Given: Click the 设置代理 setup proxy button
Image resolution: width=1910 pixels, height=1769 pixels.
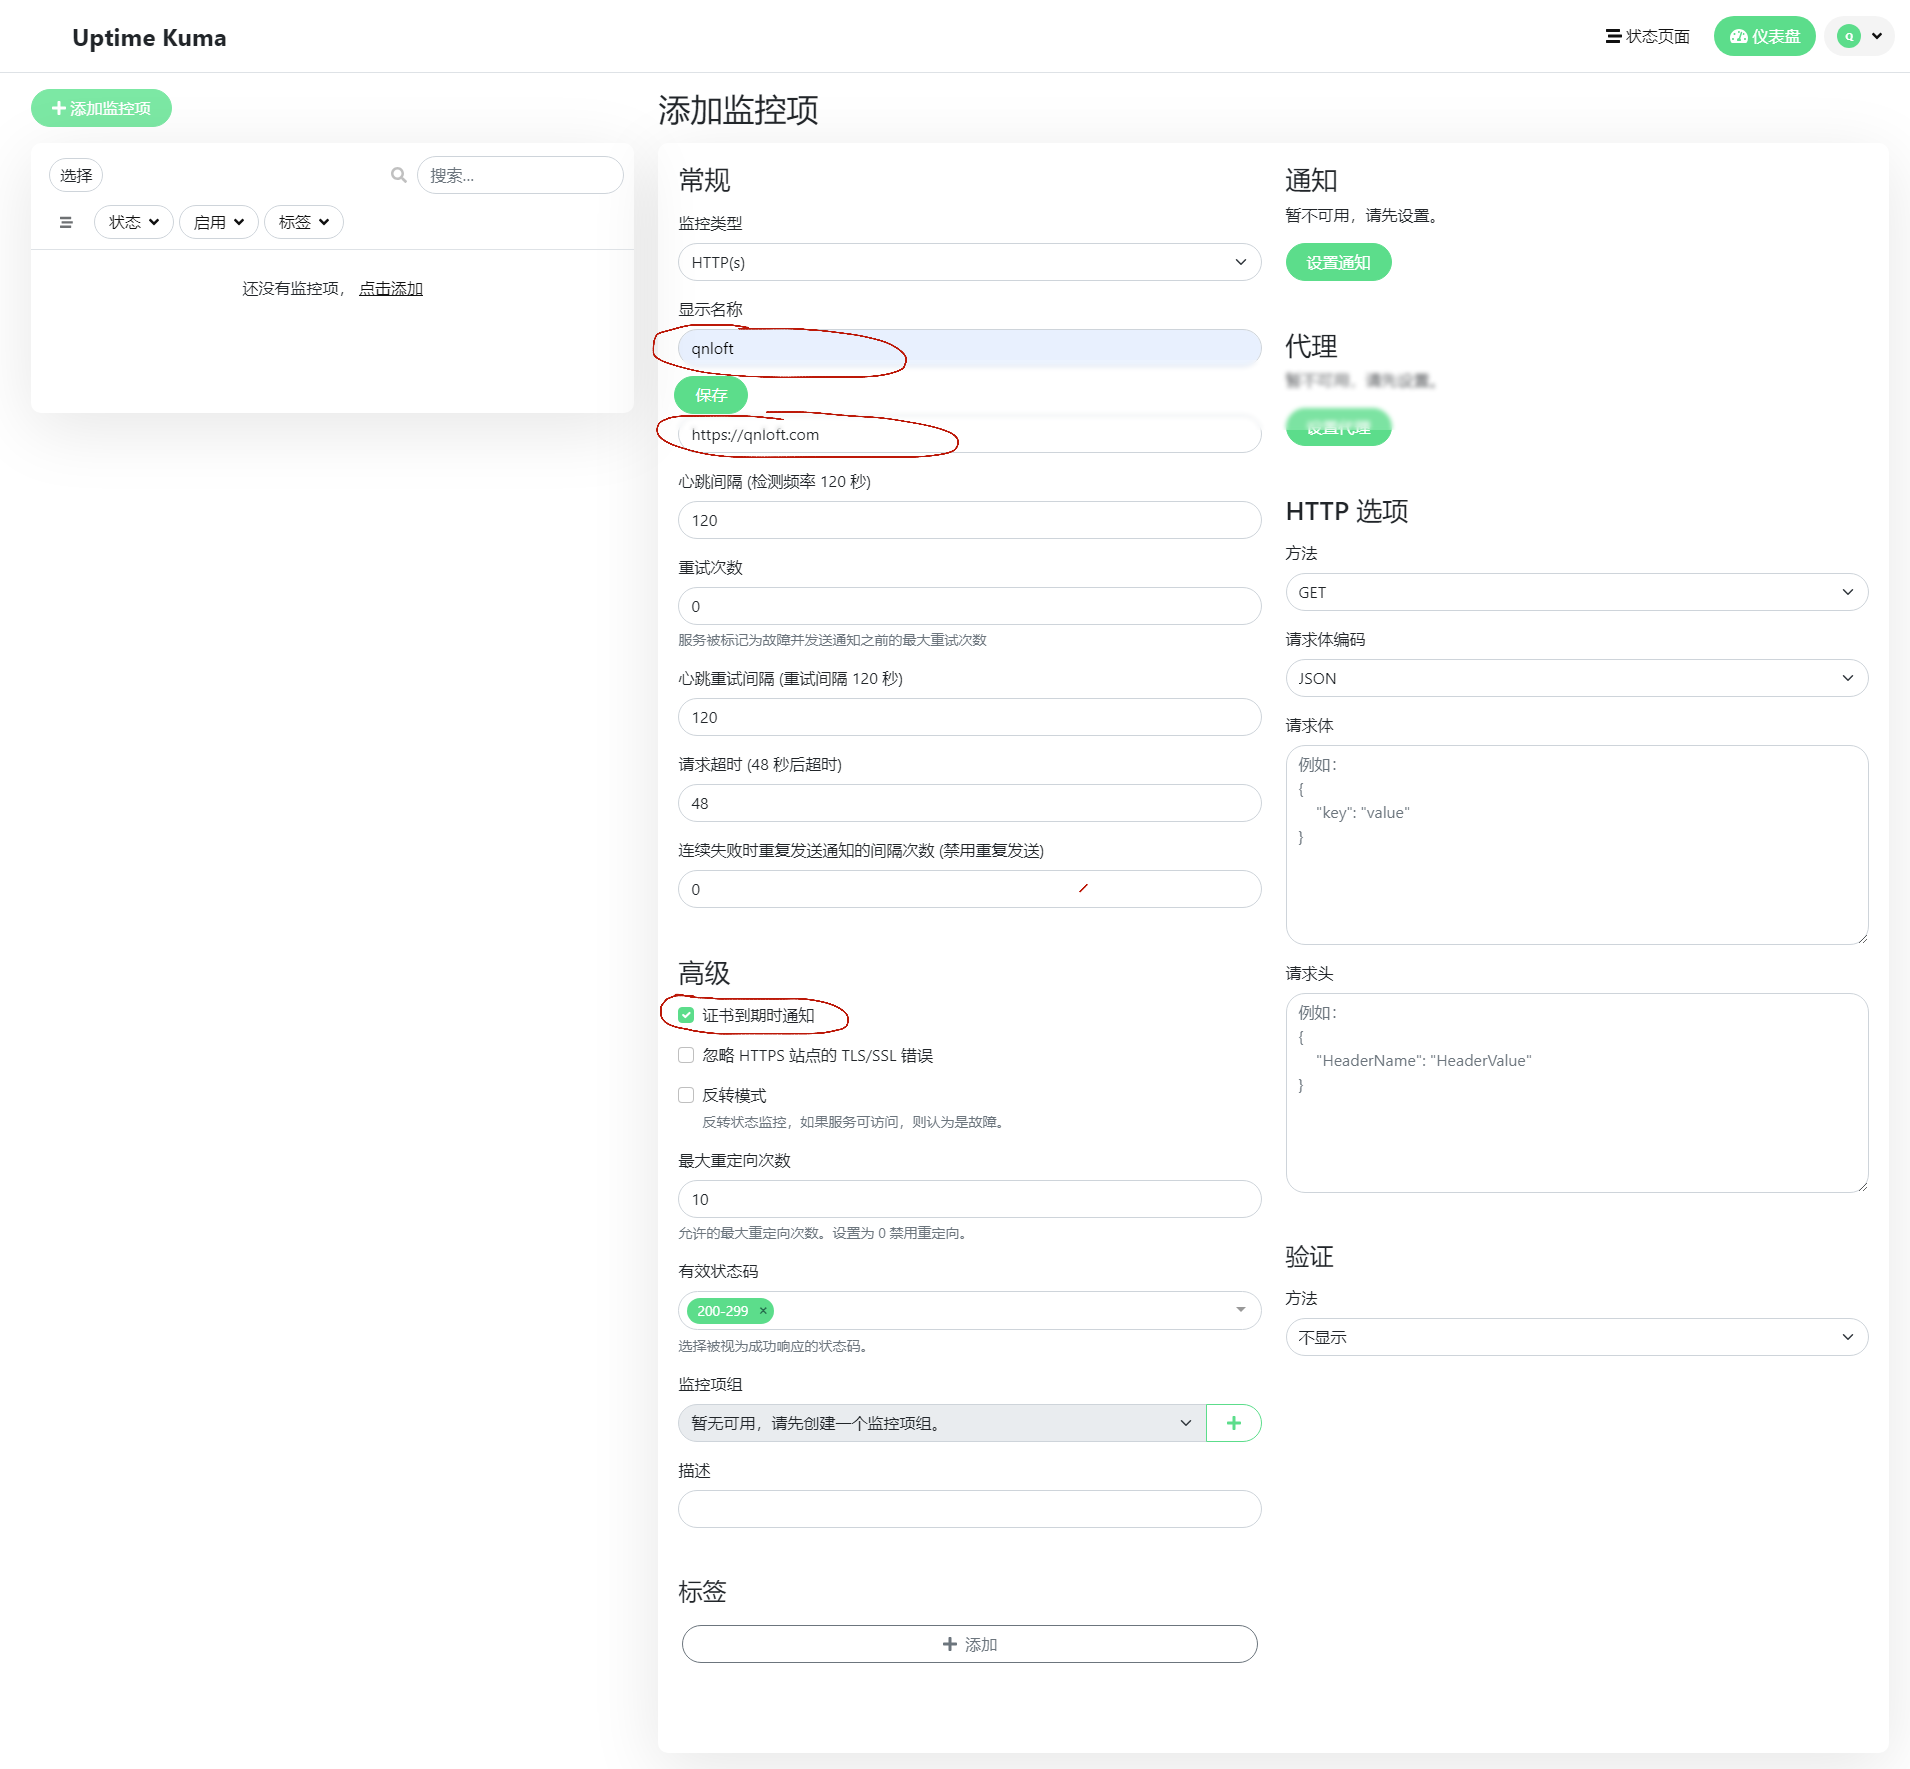Looking at the screenshot, I should [x=1338, y=427].
